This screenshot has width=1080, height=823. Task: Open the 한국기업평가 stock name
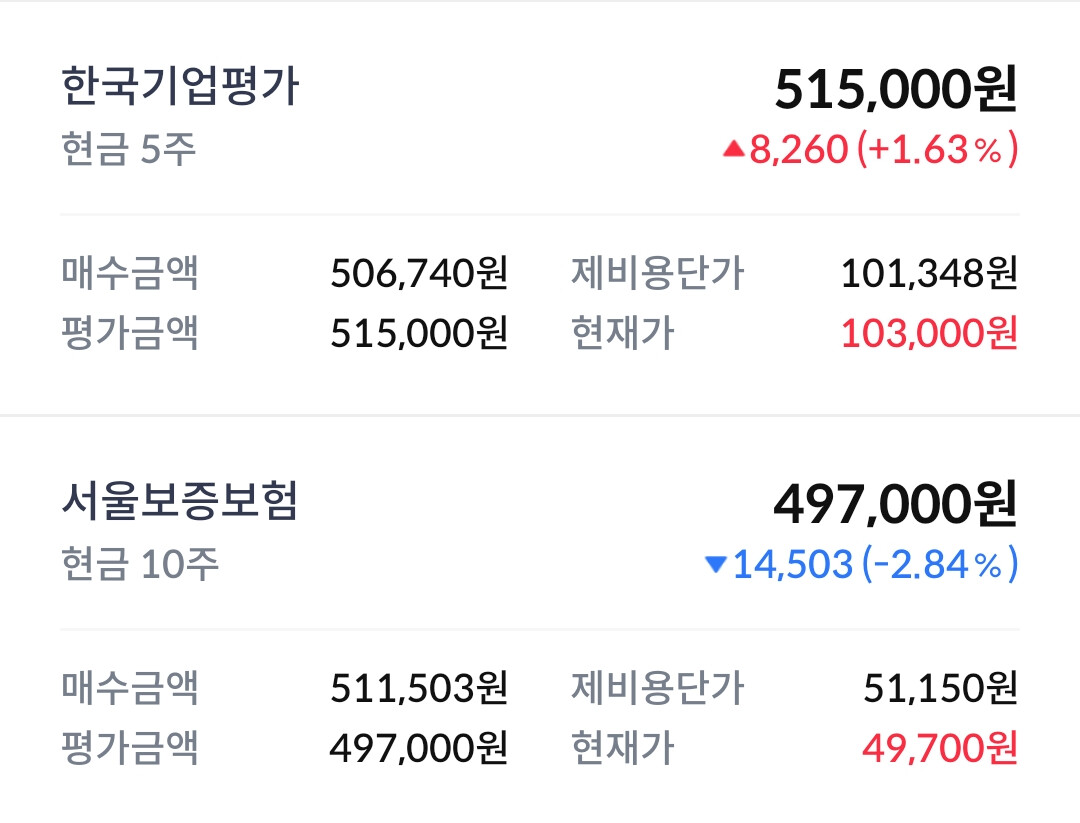180,87
